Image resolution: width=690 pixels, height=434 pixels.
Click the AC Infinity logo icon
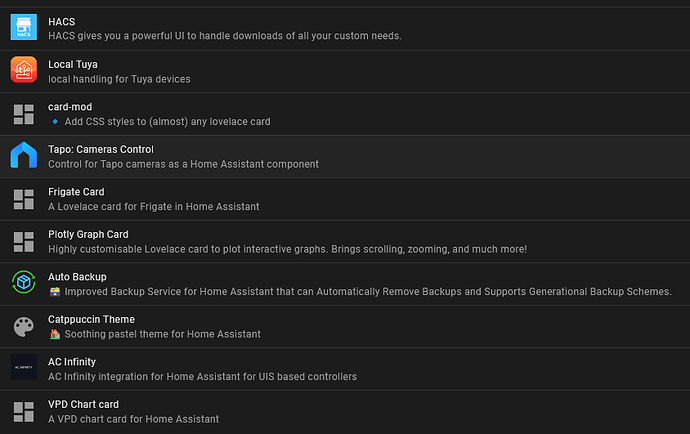[x=23, y=367]
